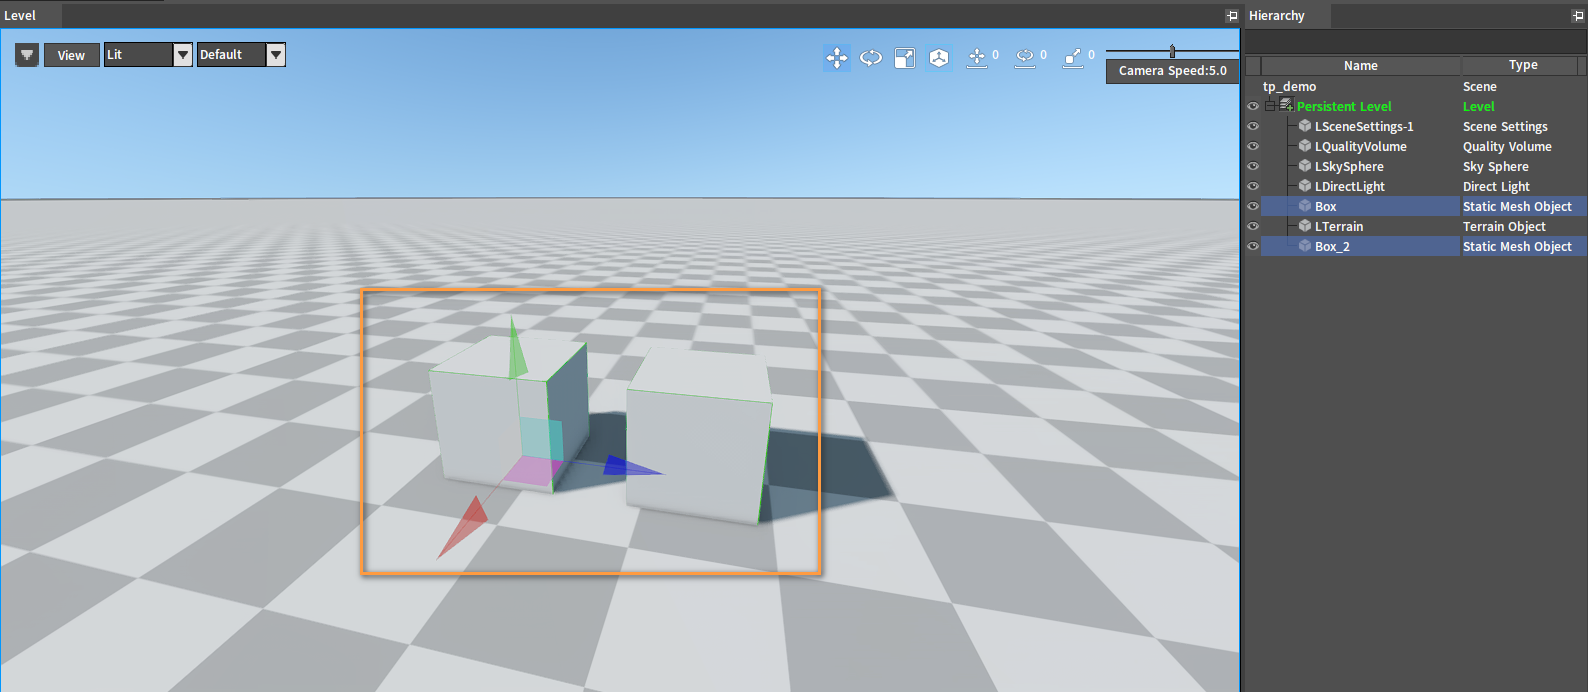
Task: Select the Scale gizmo tool
Action: (905, 58)
